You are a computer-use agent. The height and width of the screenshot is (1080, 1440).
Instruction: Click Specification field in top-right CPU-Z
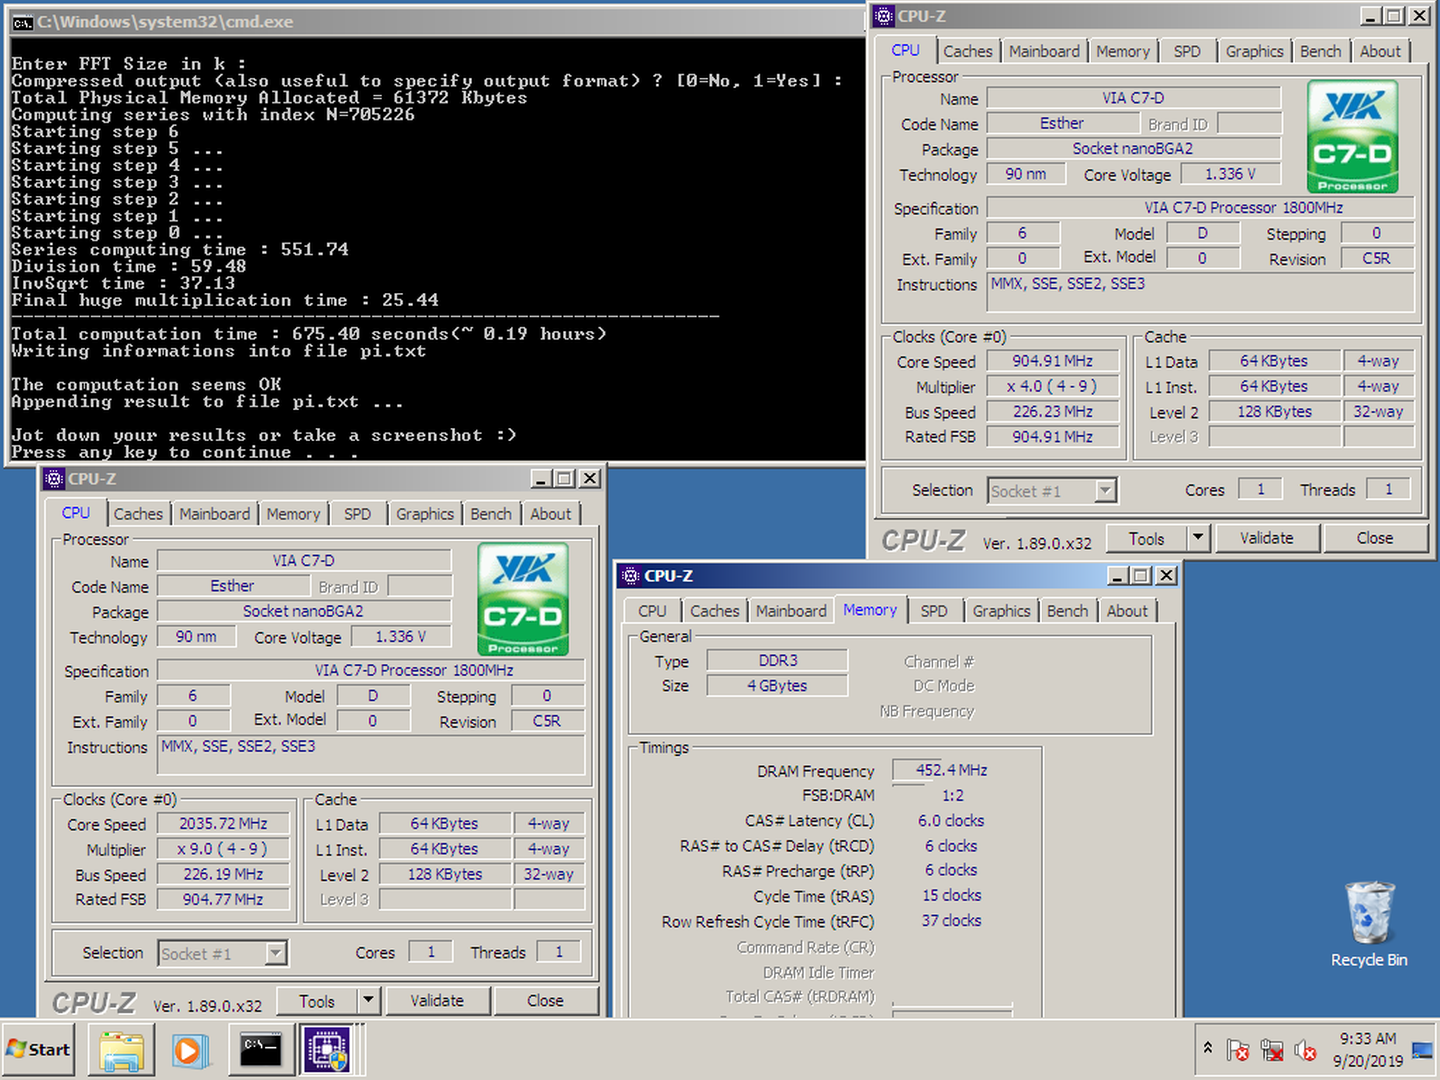(1201, 208)
